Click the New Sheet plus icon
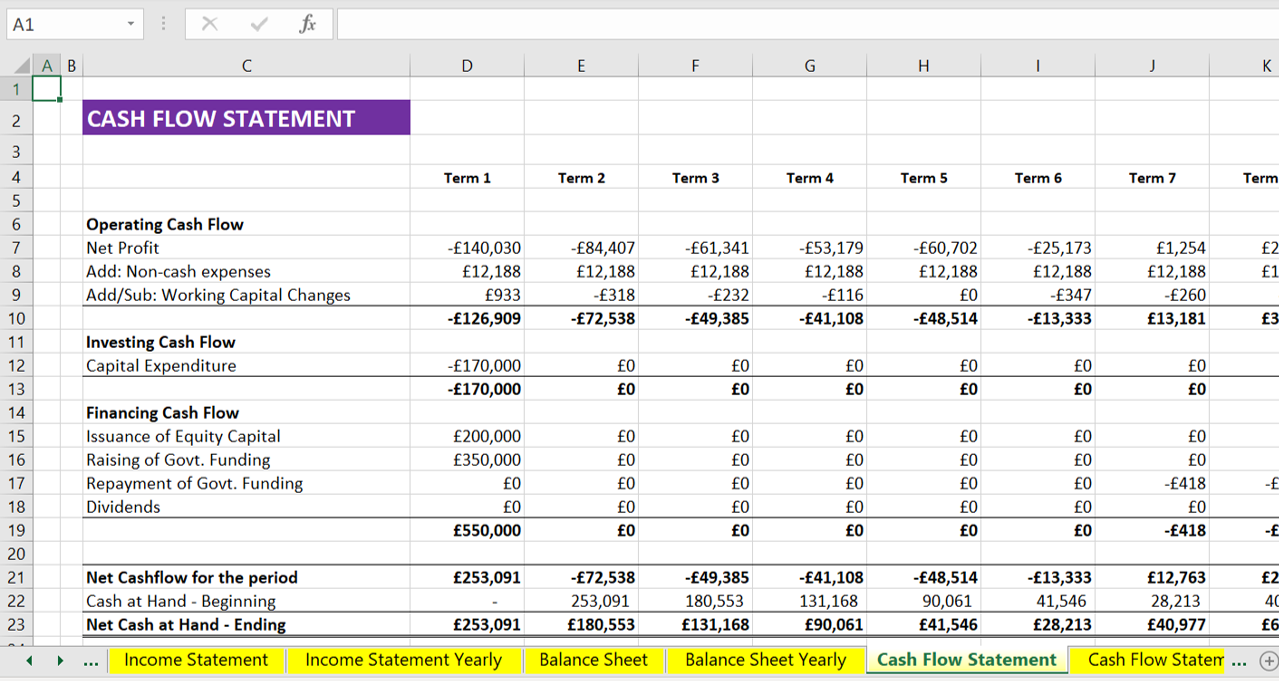This screenshot has width=1279, height=681. 1268,661
